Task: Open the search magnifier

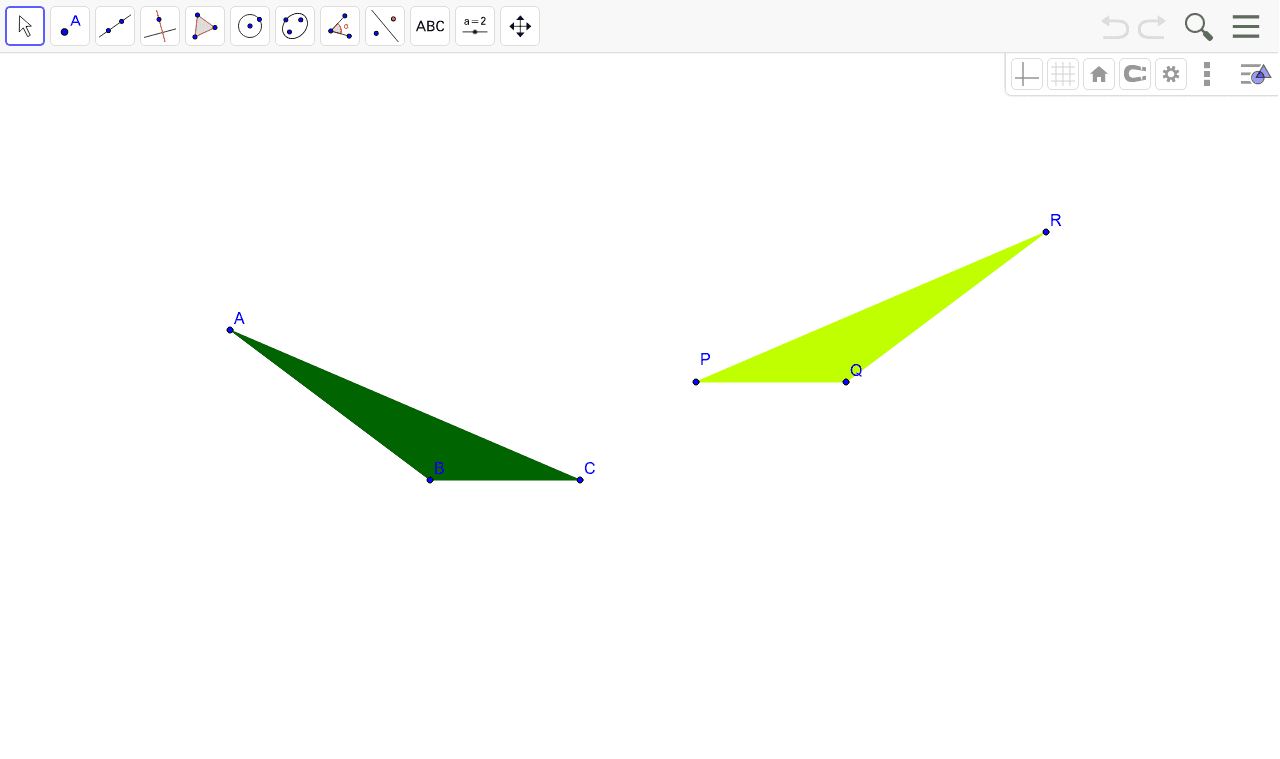Action: click(1198, 27)
